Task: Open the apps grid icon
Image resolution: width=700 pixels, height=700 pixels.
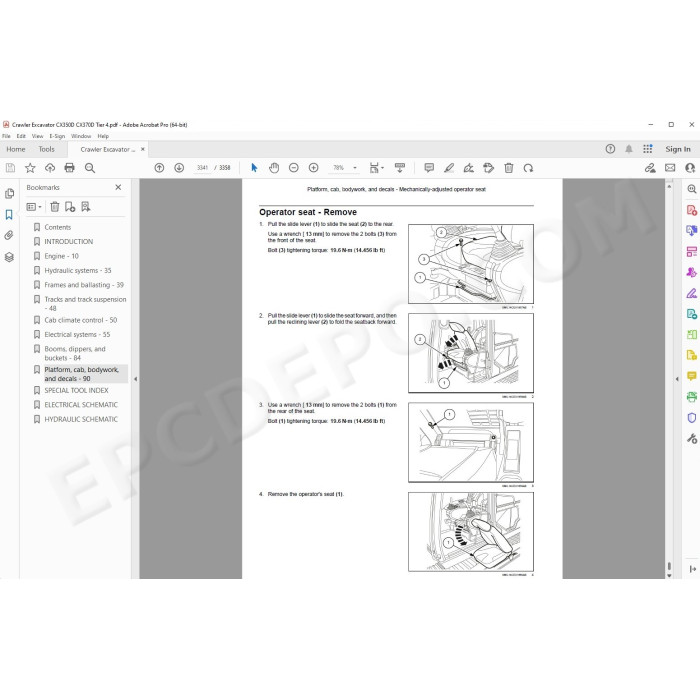Action: tap(648, 149)
